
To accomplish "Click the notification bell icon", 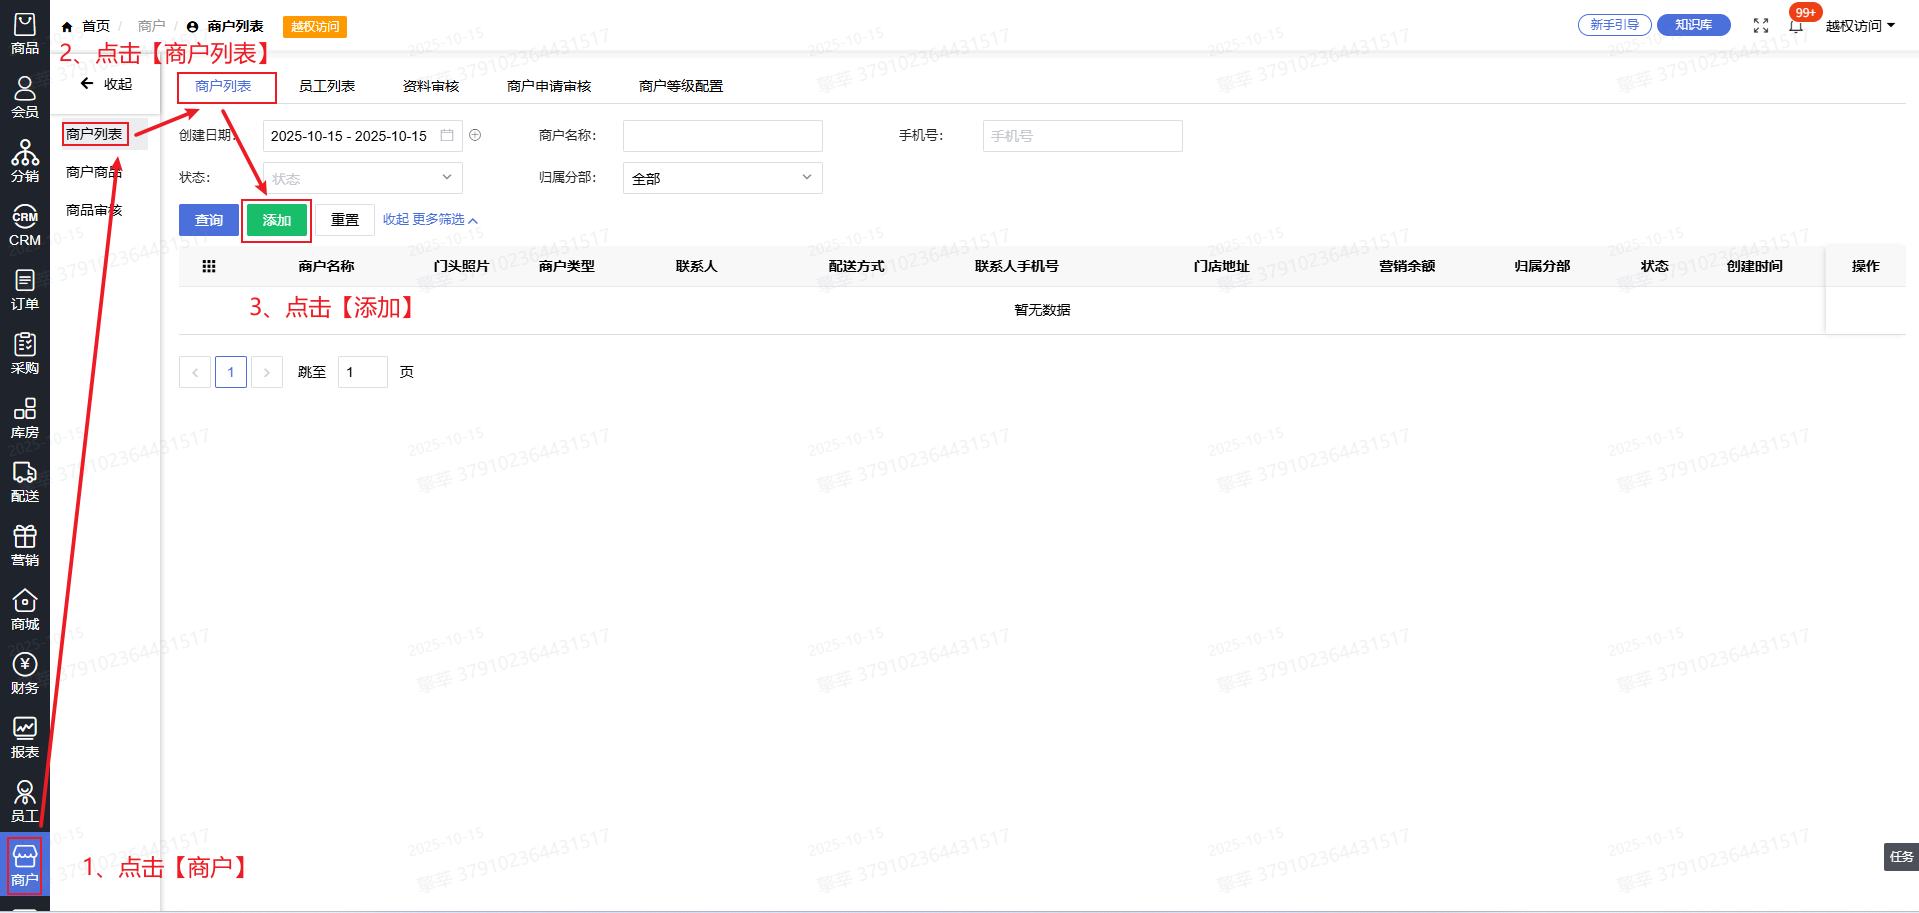I will (1796, 26).
